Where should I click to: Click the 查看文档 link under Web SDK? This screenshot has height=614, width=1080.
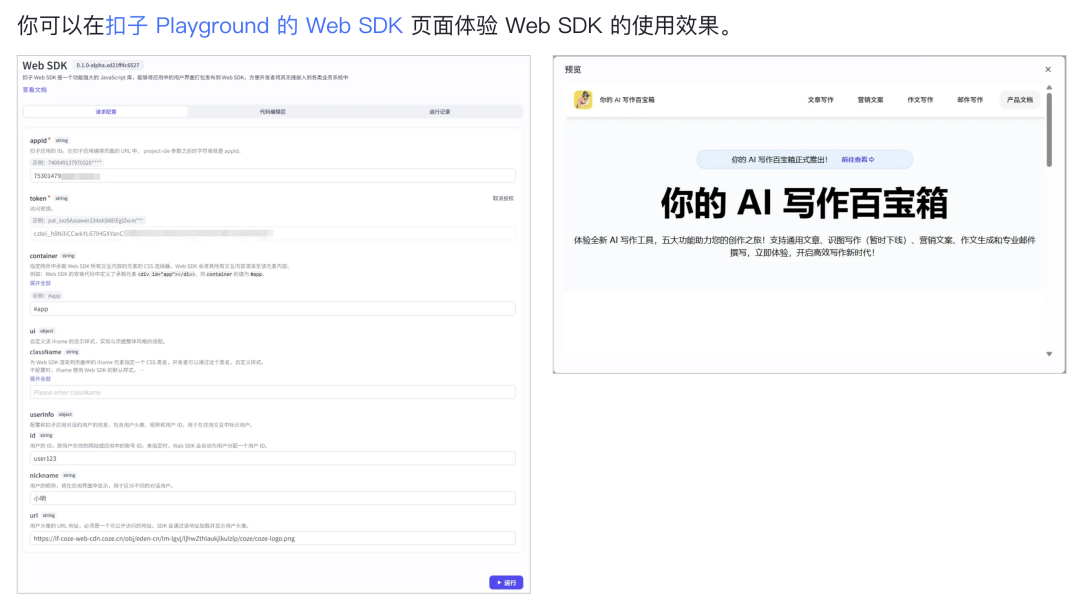tap(34, 90)
